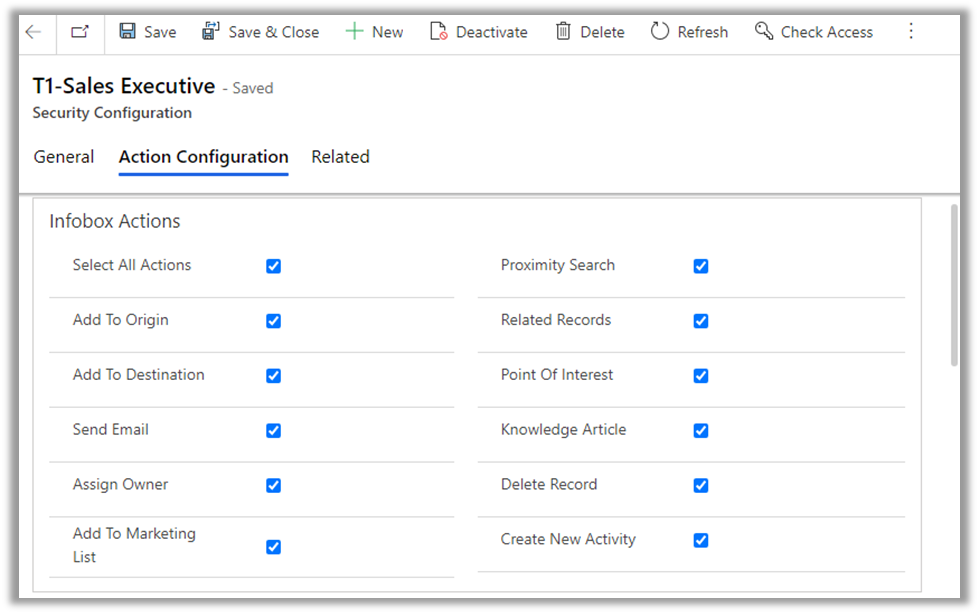
Task: Toggle the Proximity Search checkbox
Action: pos(701,266)
